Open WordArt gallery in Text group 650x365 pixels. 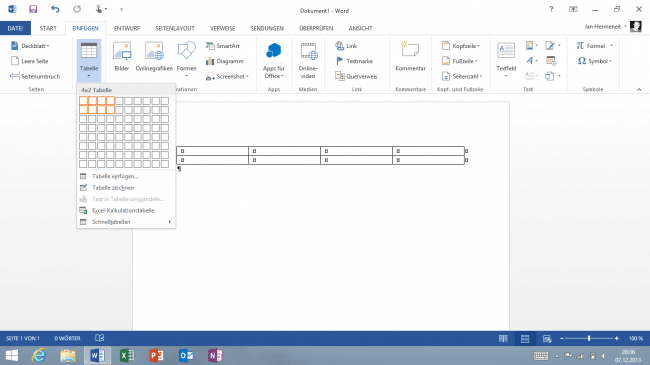(x=531, y=61)
